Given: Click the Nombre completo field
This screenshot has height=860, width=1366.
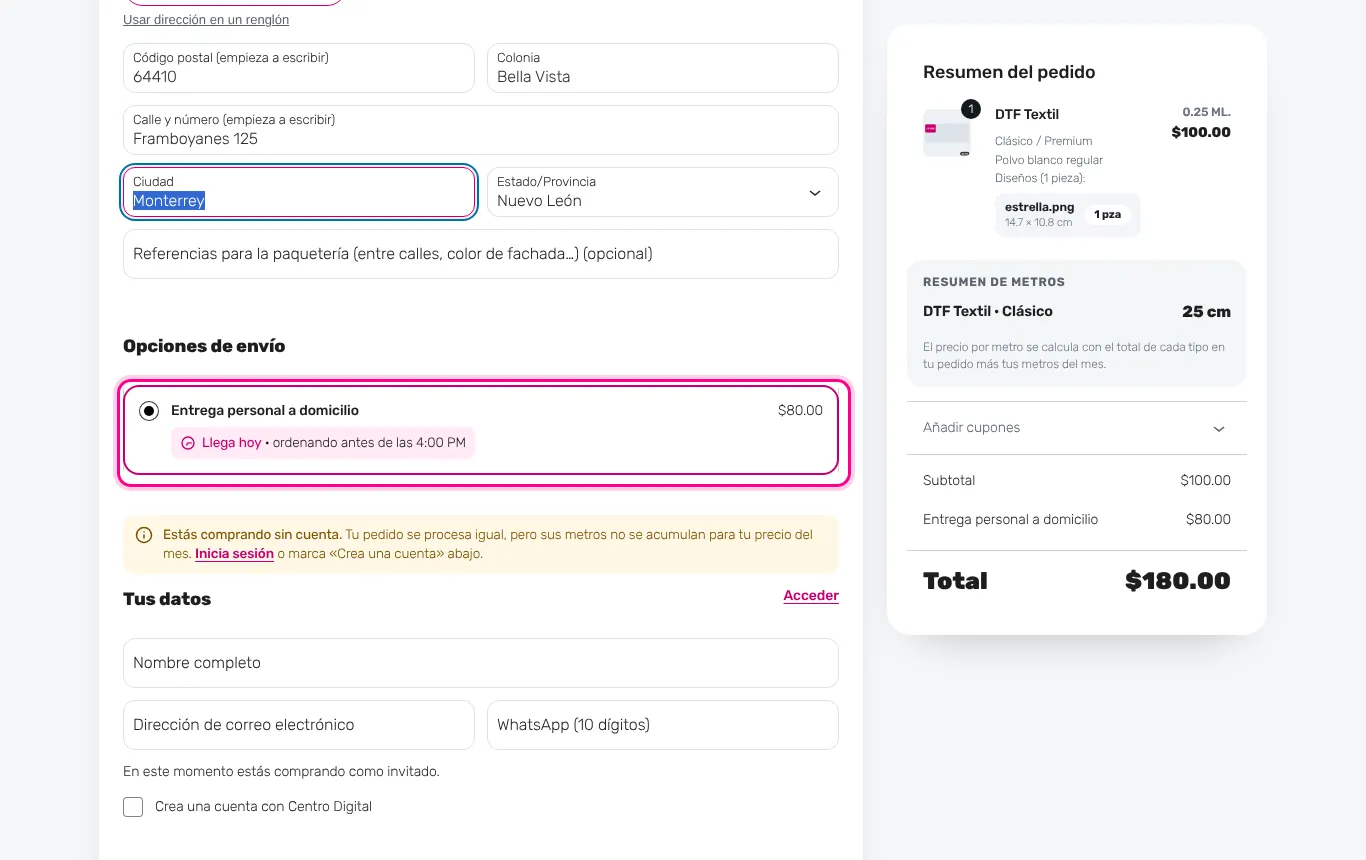Looking at the screenshot, I should pos(480,663).
